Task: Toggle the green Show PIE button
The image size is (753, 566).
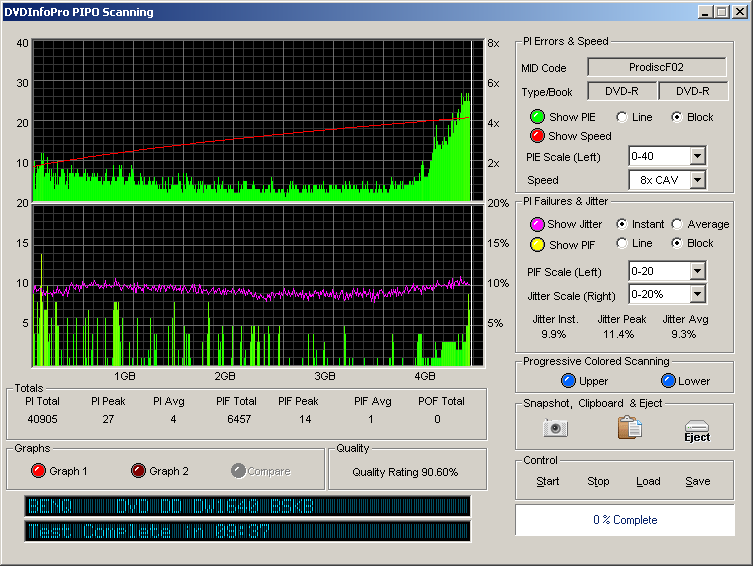Action: 537,117
